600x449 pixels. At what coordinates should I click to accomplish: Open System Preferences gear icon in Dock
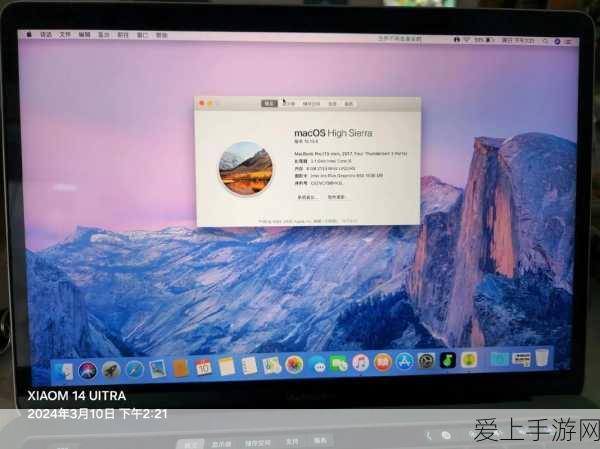(426, 361)
